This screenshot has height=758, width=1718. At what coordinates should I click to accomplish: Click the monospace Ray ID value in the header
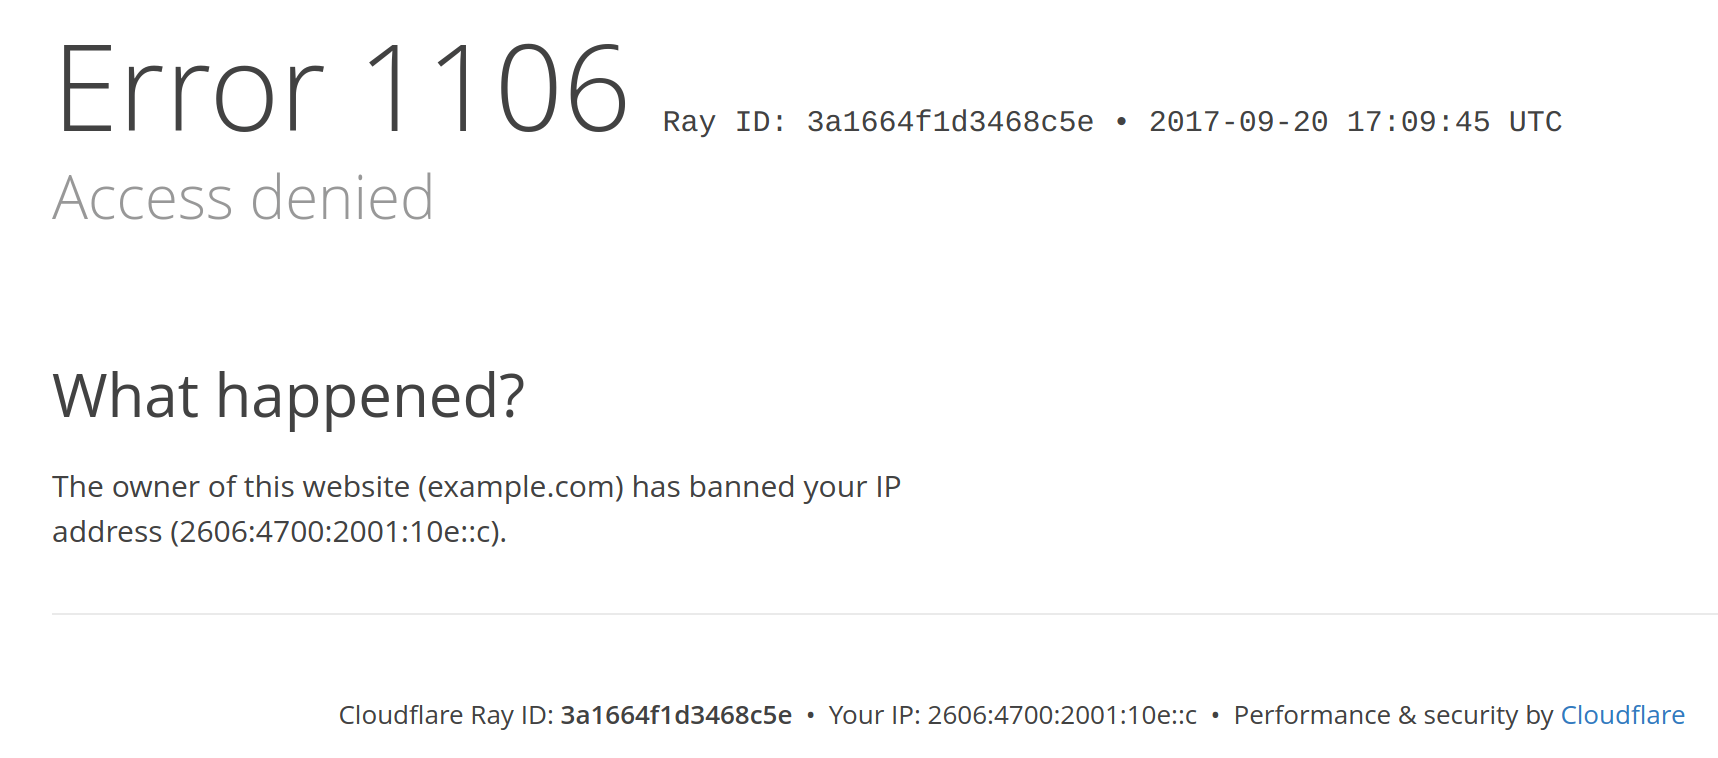[x=950, y=122]
